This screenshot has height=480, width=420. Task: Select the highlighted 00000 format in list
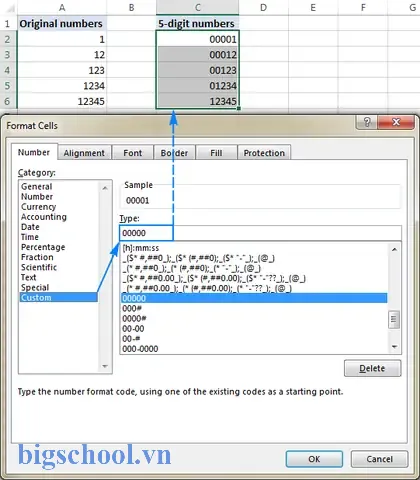point(254,298)
